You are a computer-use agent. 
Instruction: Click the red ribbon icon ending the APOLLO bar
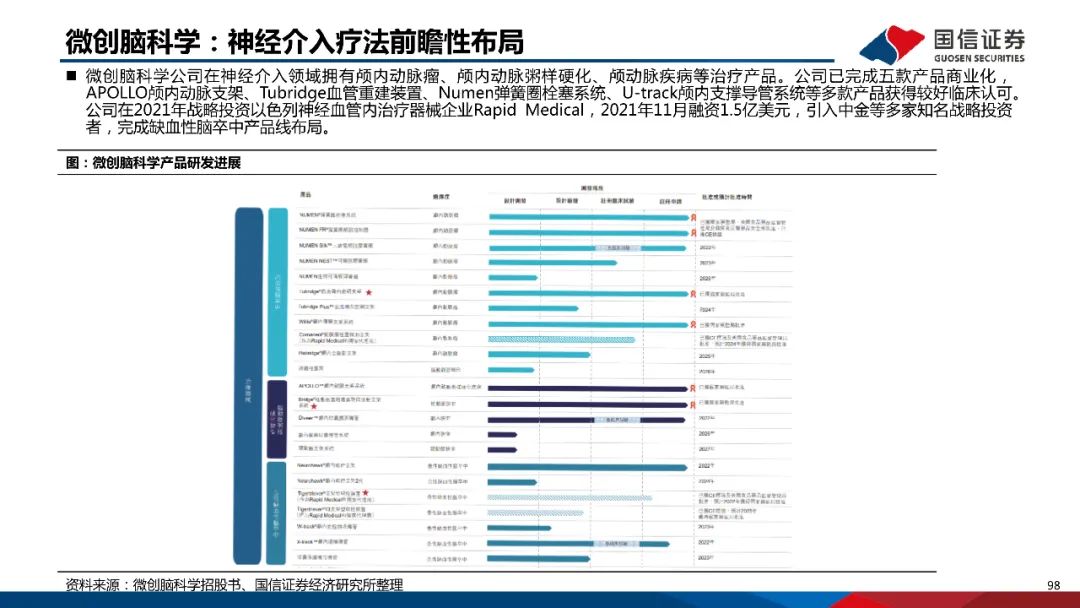(x=692, y=388)
